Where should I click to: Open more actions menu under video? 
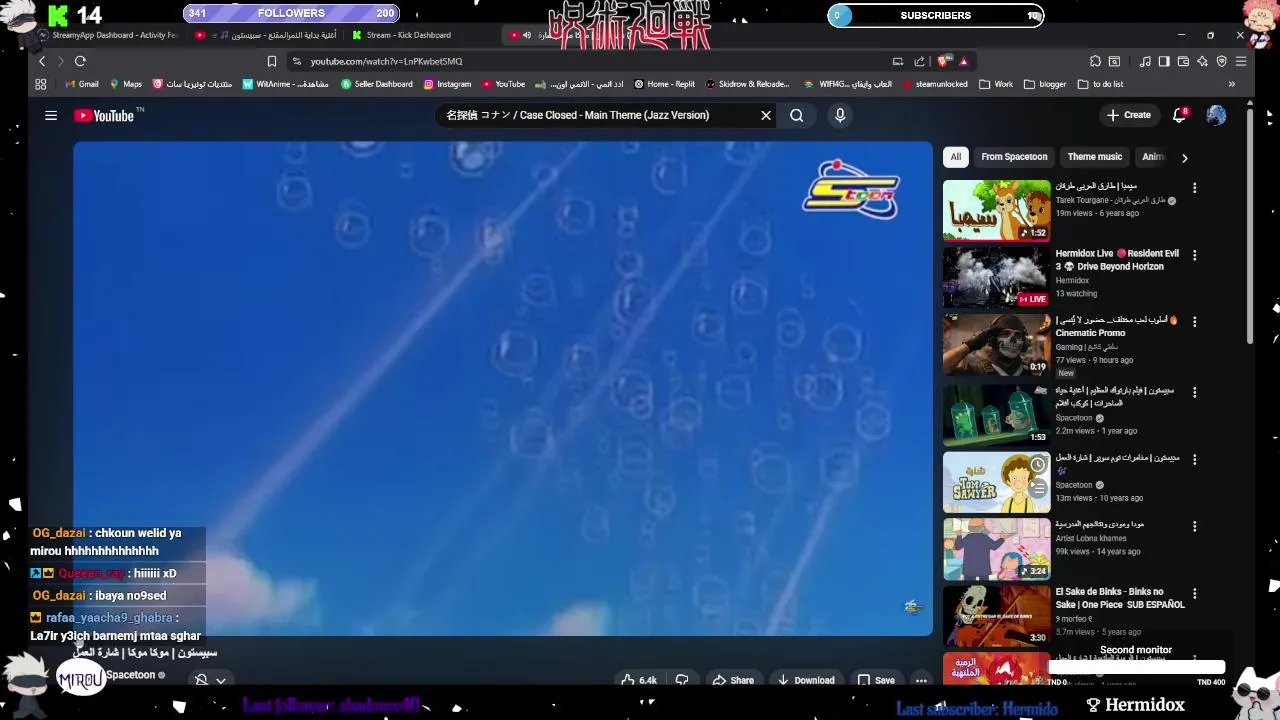pyautogui.click(x=921, y=680)
